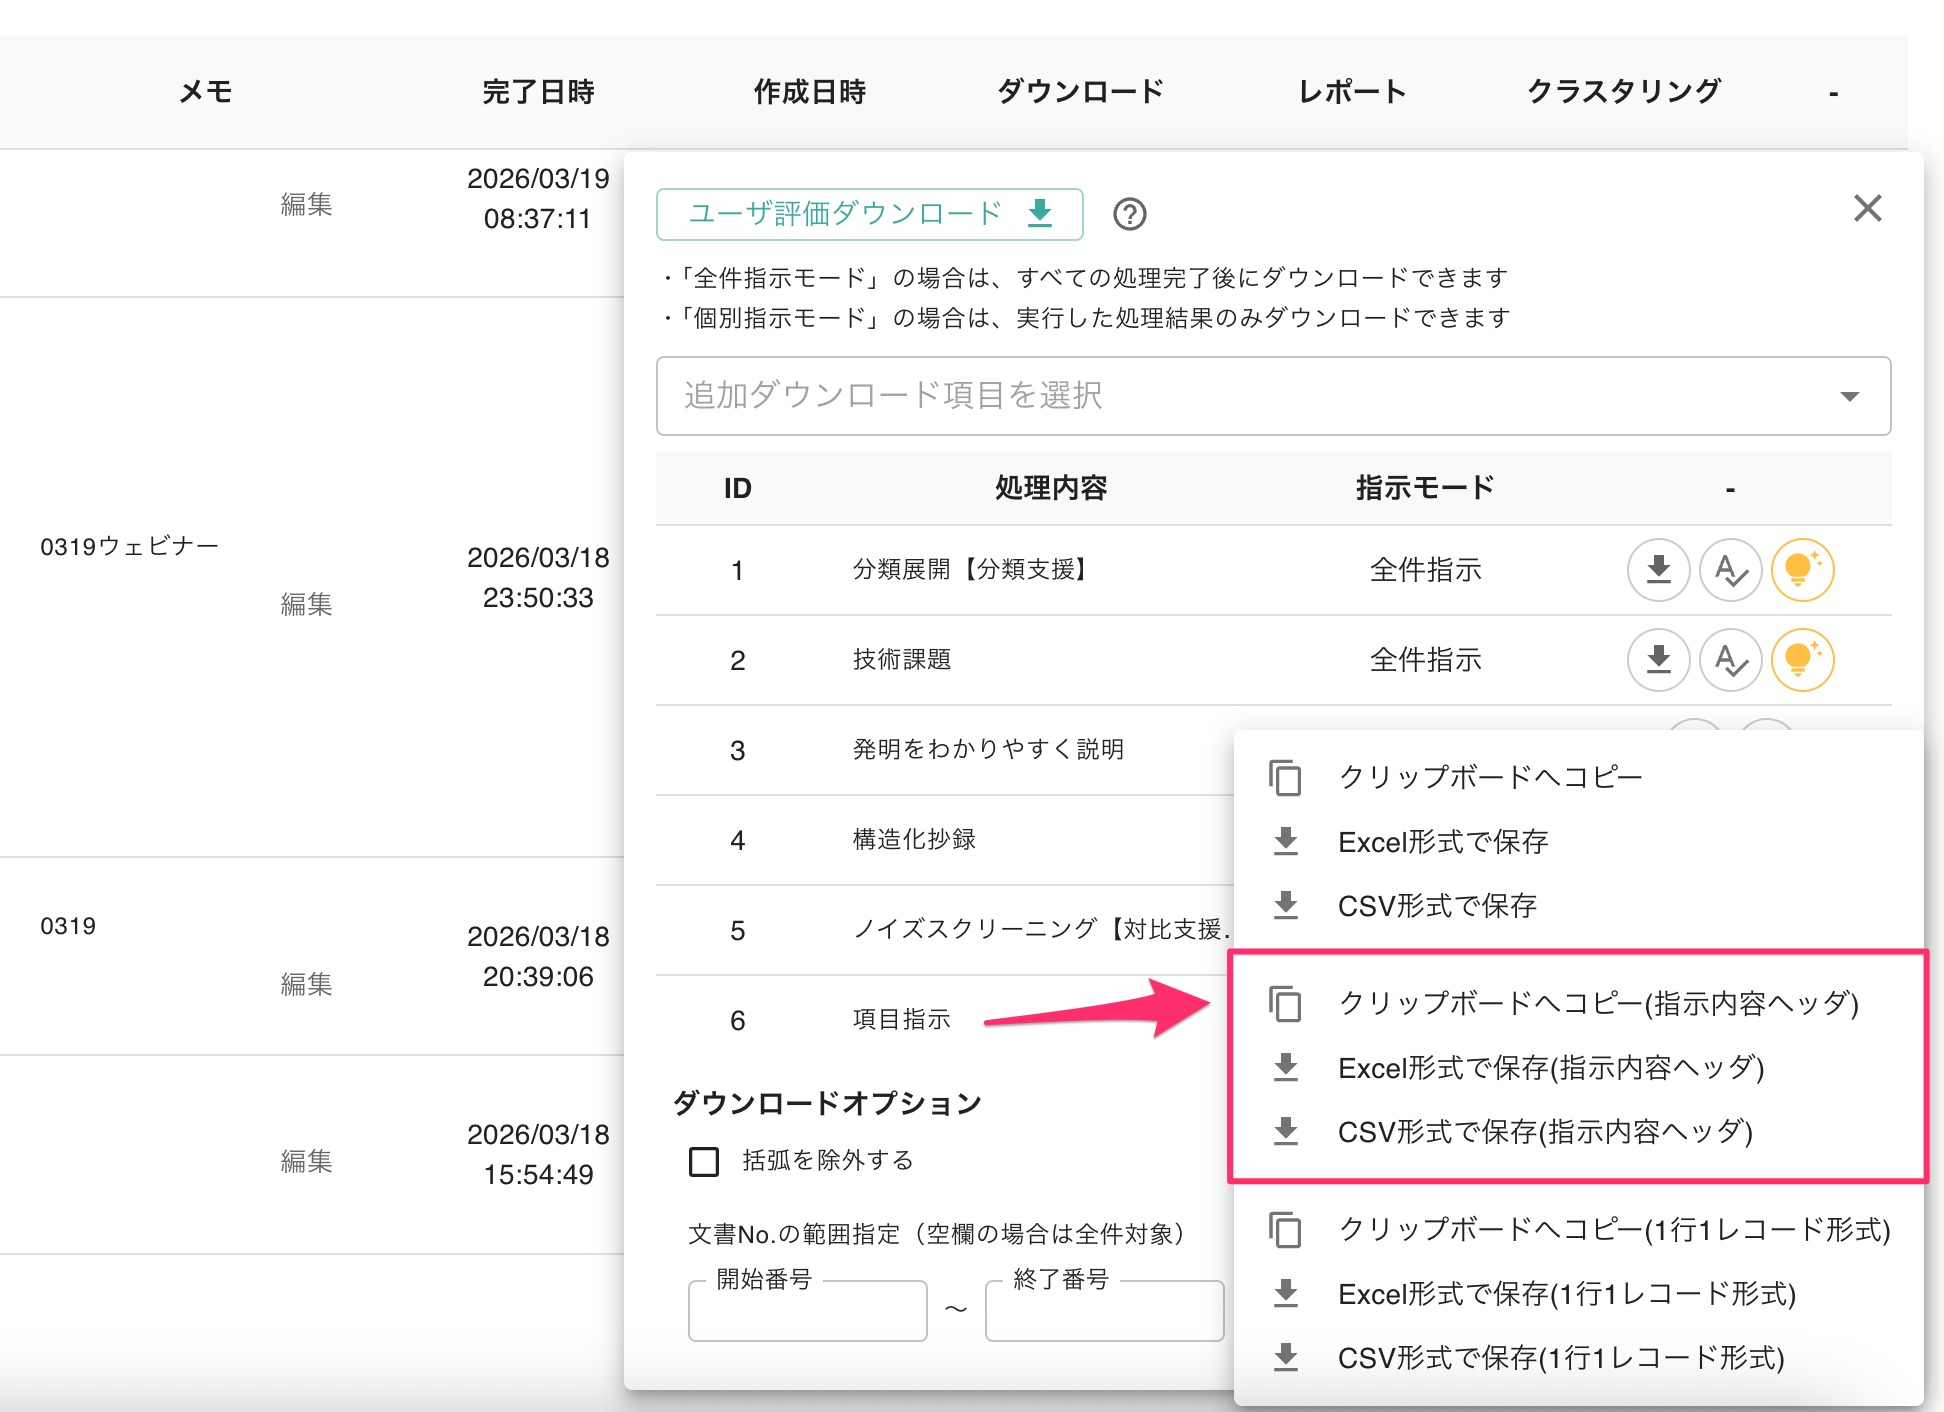Click the download arrow icon inside ユーザ評価ダウンロード

pyautogui.click(x=1040, y=213)
